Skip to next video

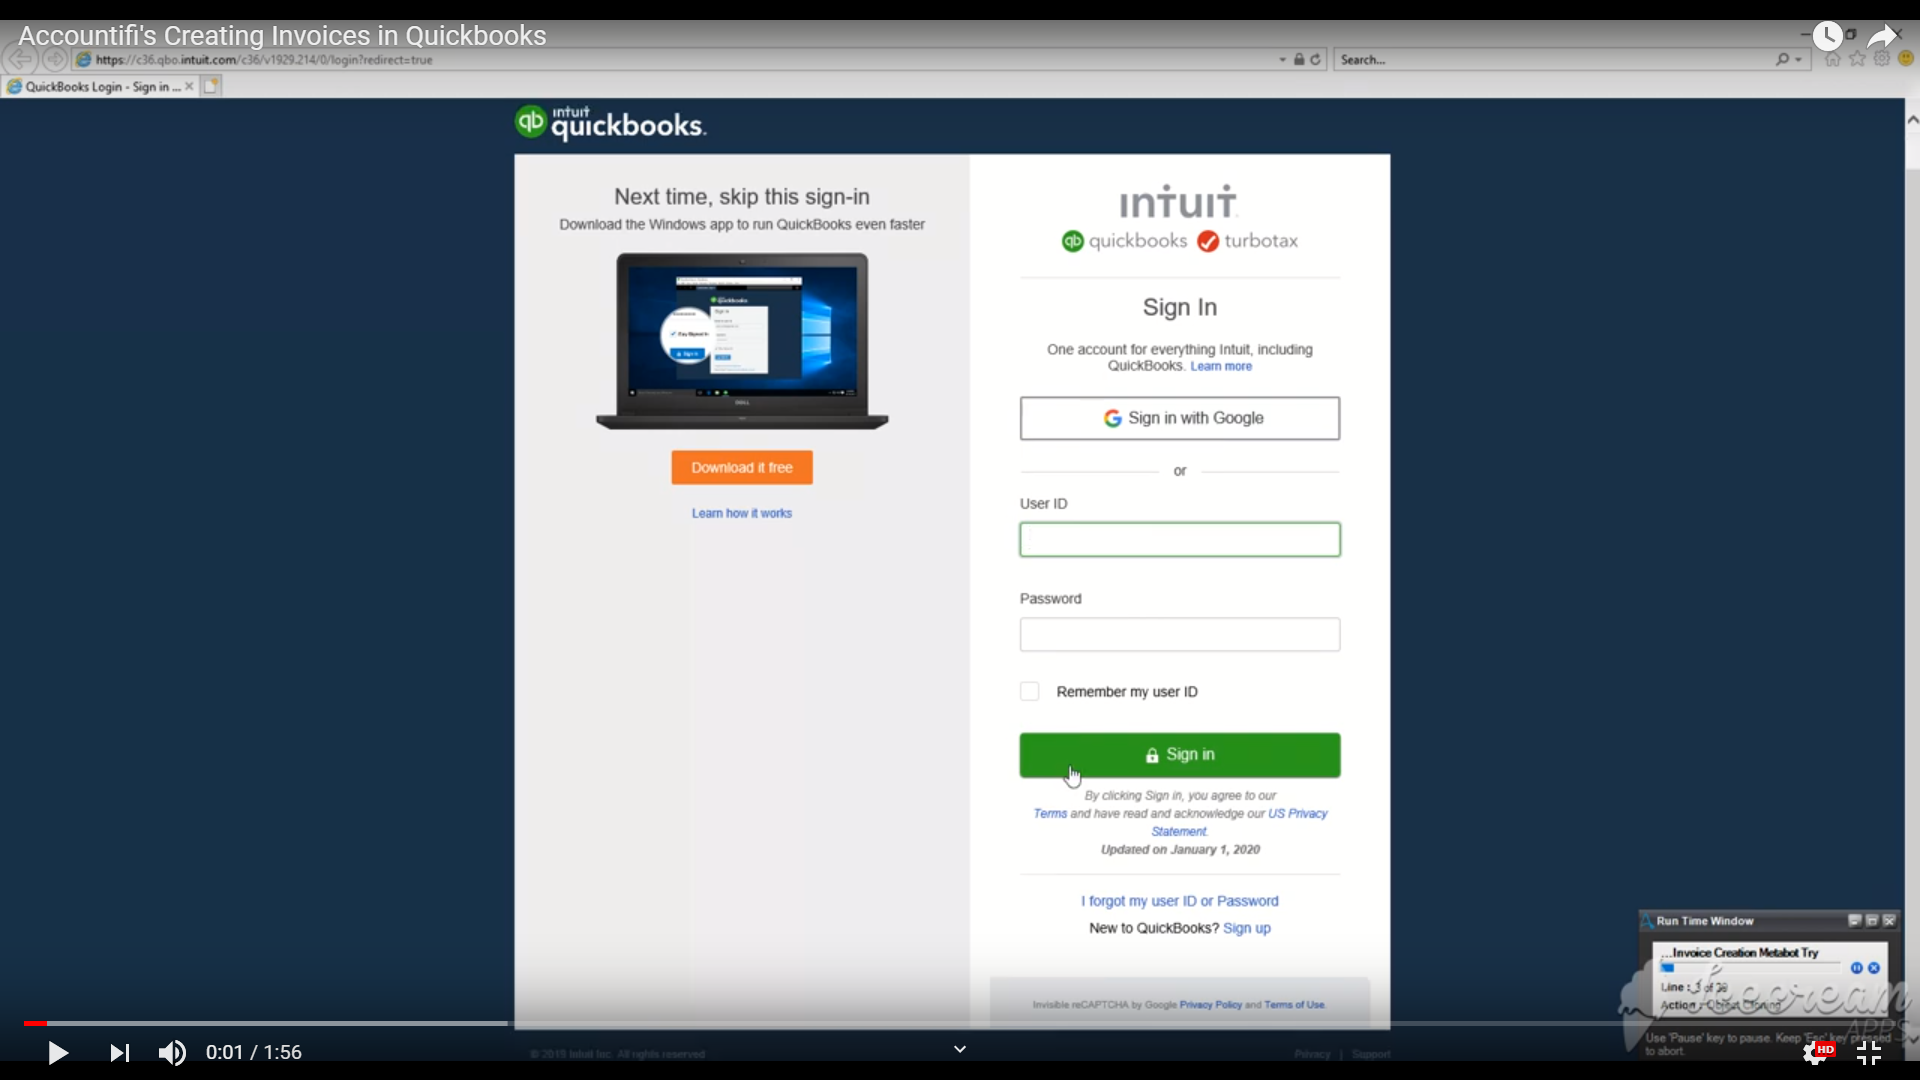119,1053
